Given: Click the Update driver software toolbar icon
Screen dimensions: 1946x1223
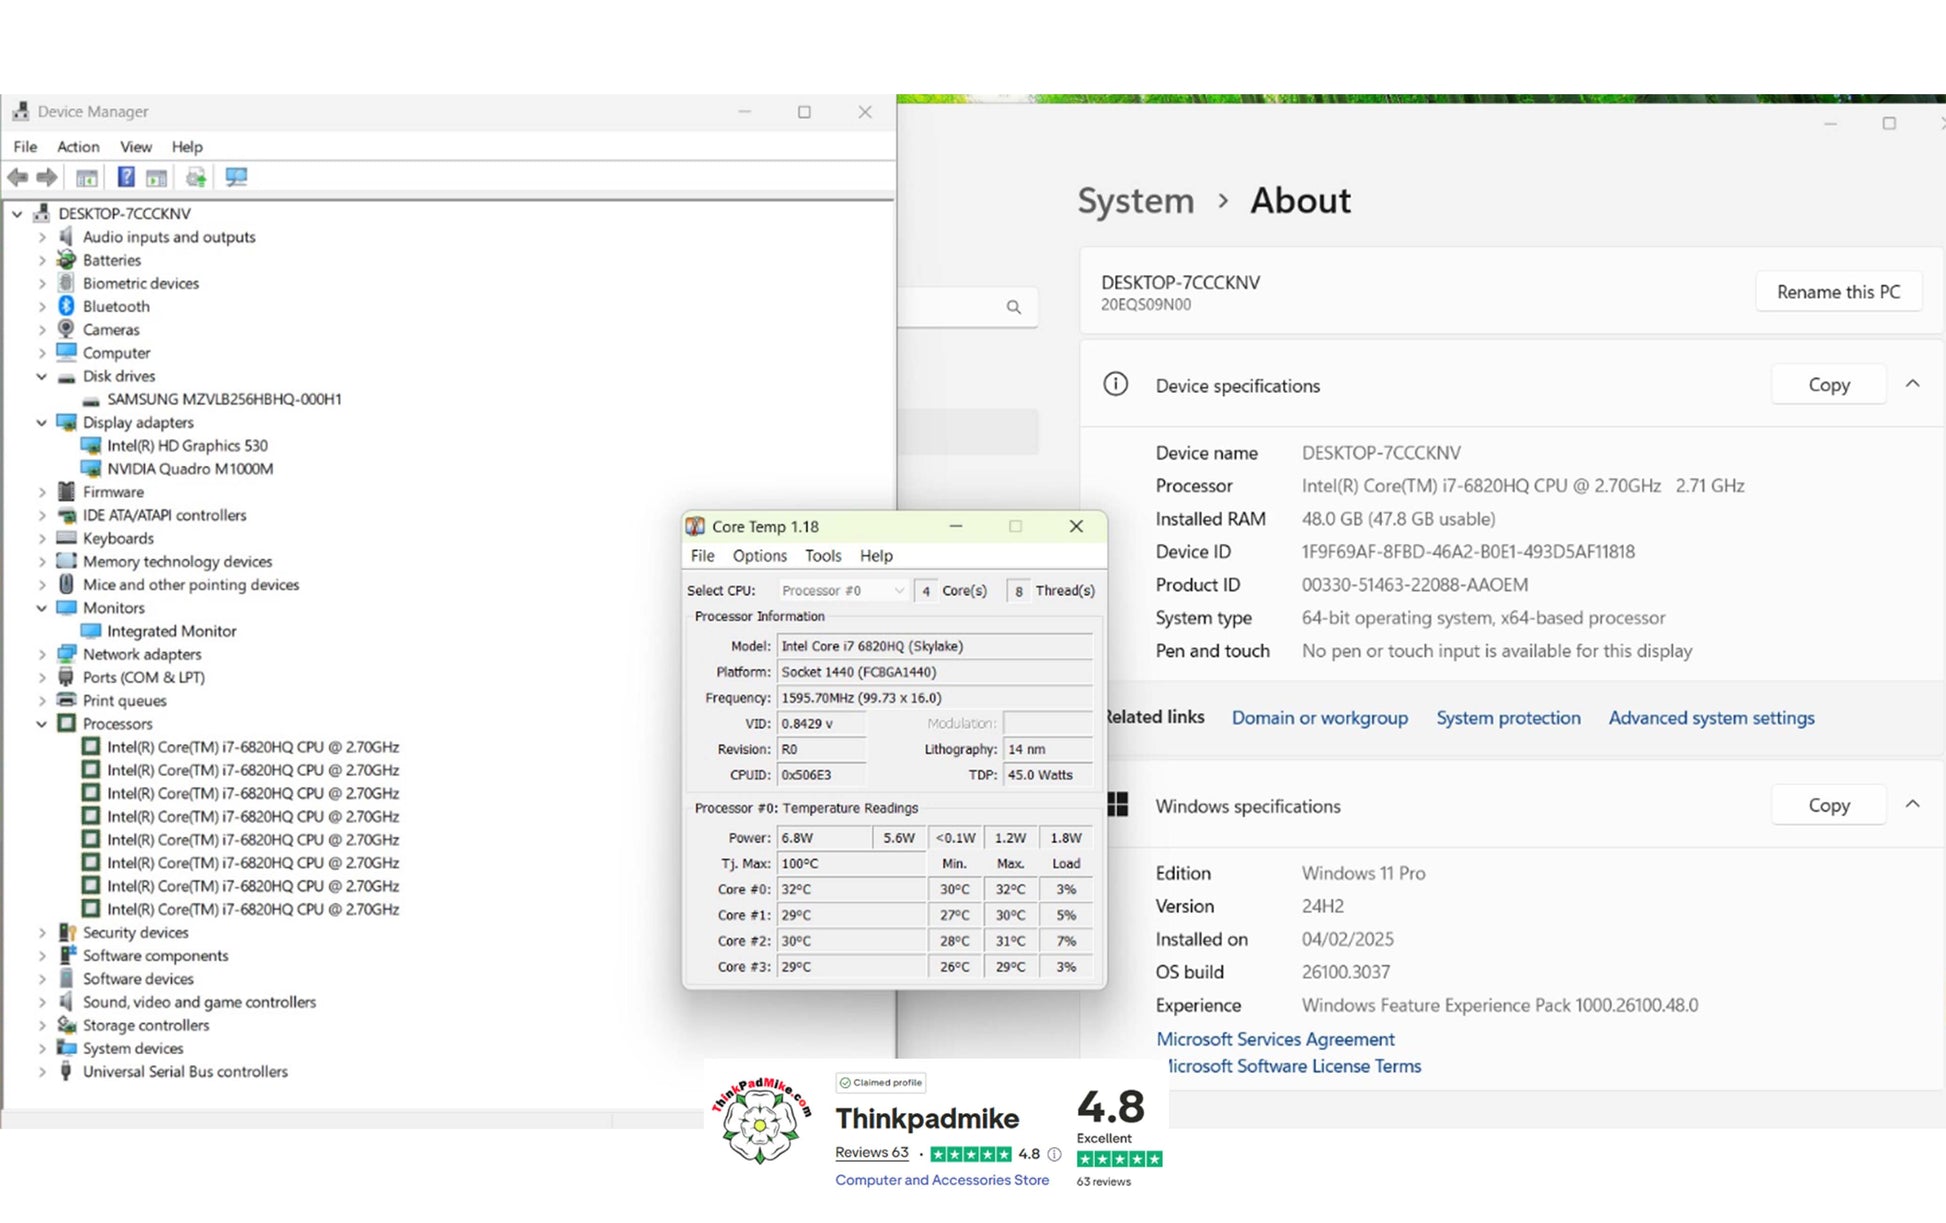Looking at the screenshot, I should point(196,177).
